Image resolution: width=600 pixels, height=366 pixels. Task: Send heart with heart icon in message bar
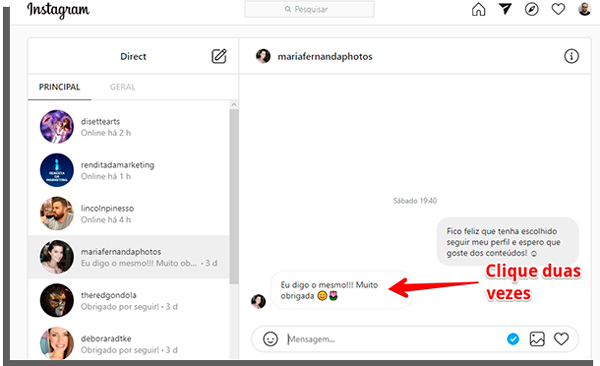click(x=561, y=339)
